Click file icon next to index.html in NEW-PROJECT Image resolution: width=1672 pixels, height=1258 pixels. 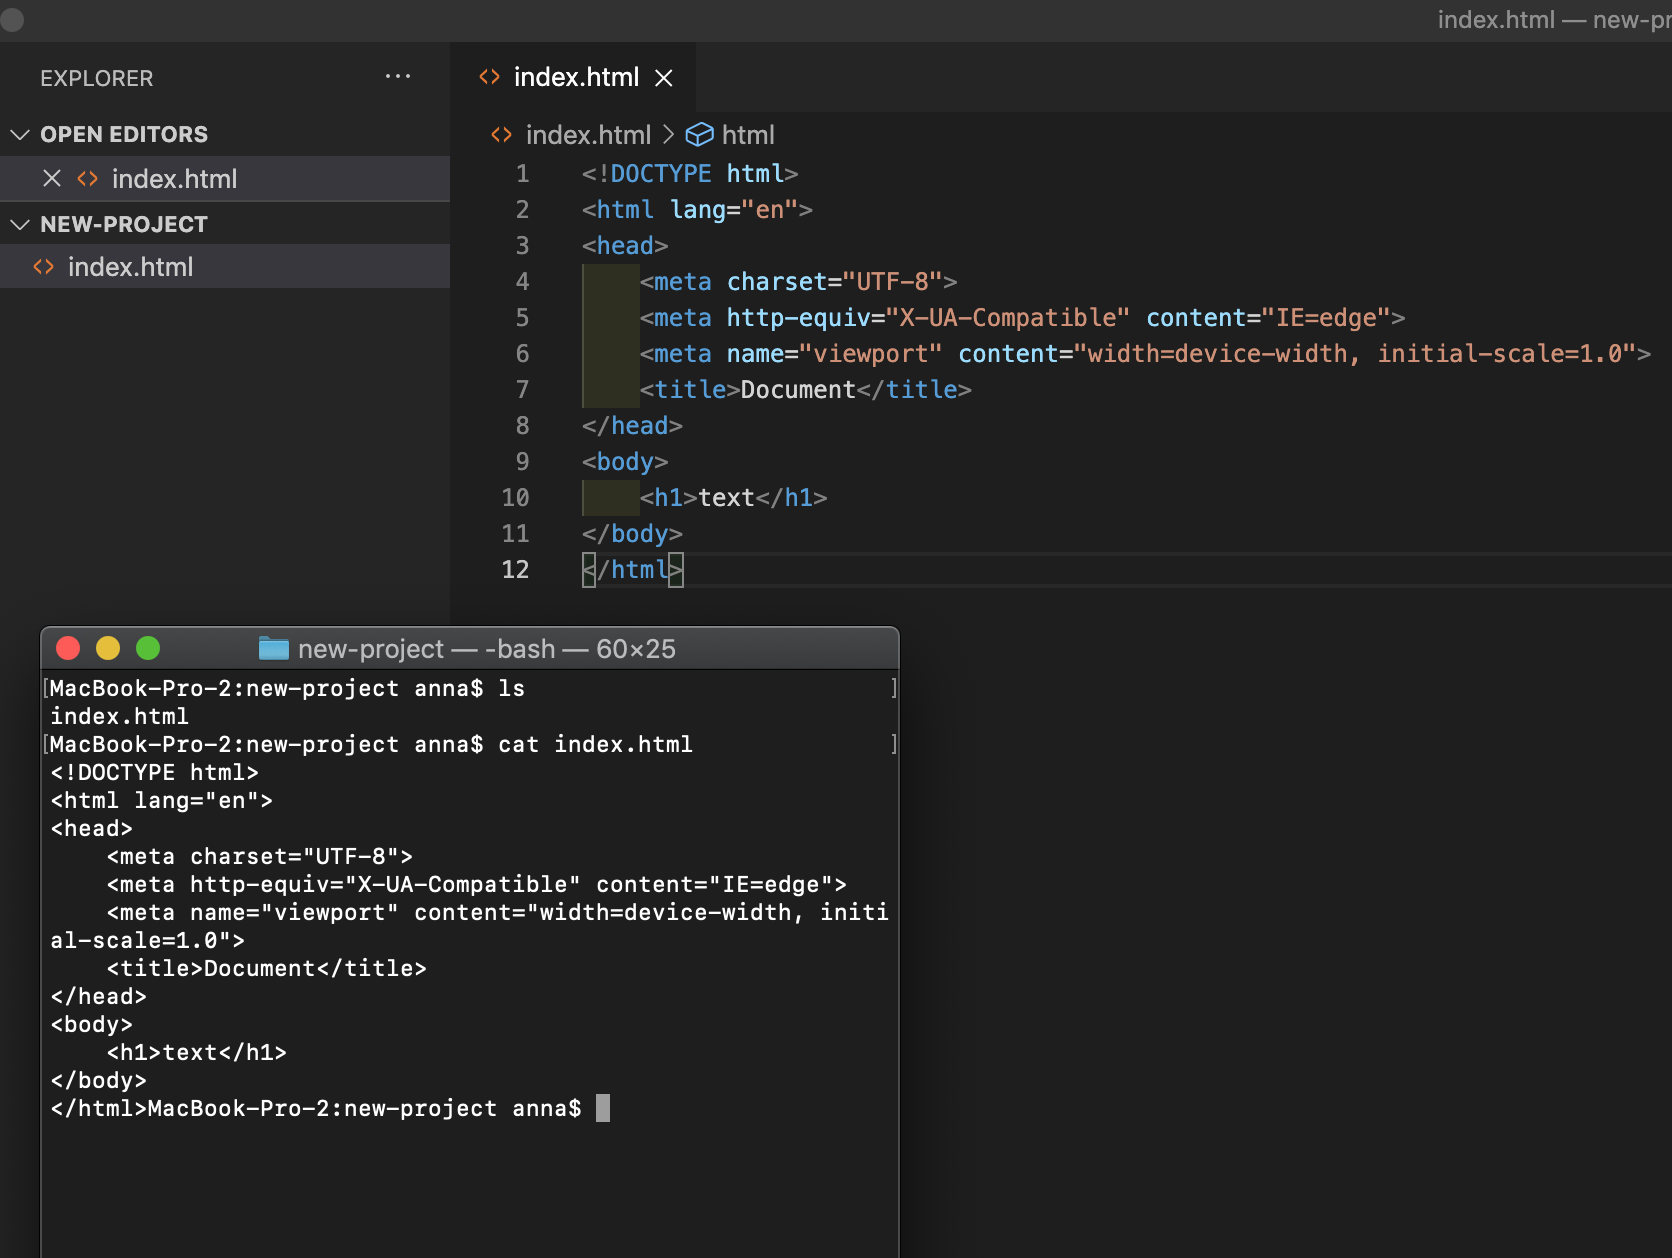[43, 267]
